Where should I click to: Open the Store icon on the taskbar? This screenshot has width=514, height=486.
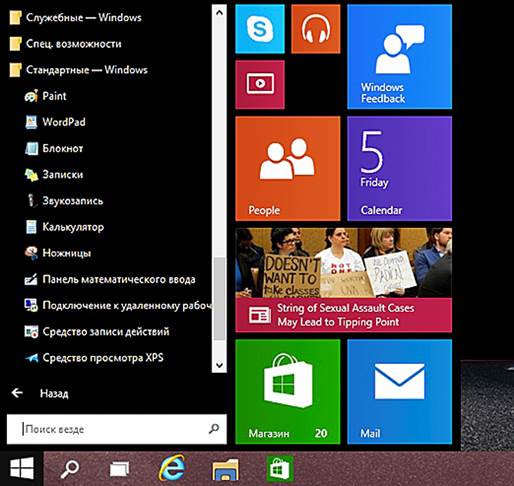[280, 469]
